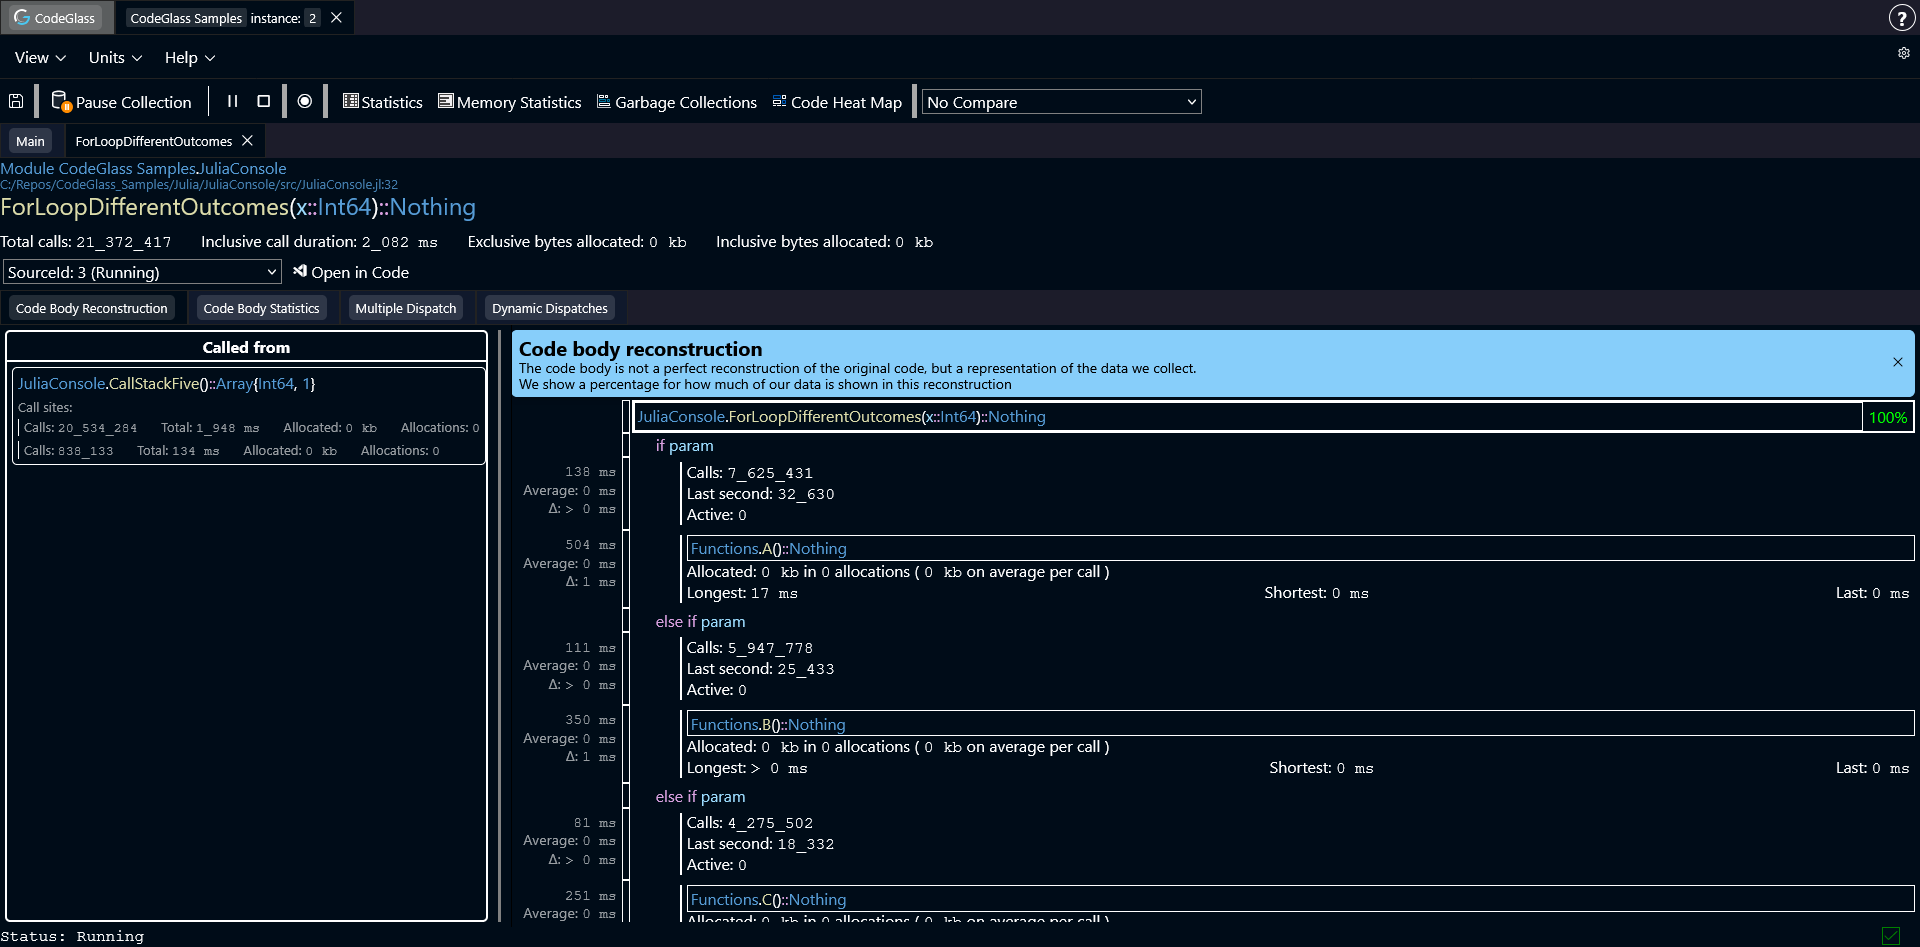
Task: Open the Garbage Collections view
Action: [677, 102]
